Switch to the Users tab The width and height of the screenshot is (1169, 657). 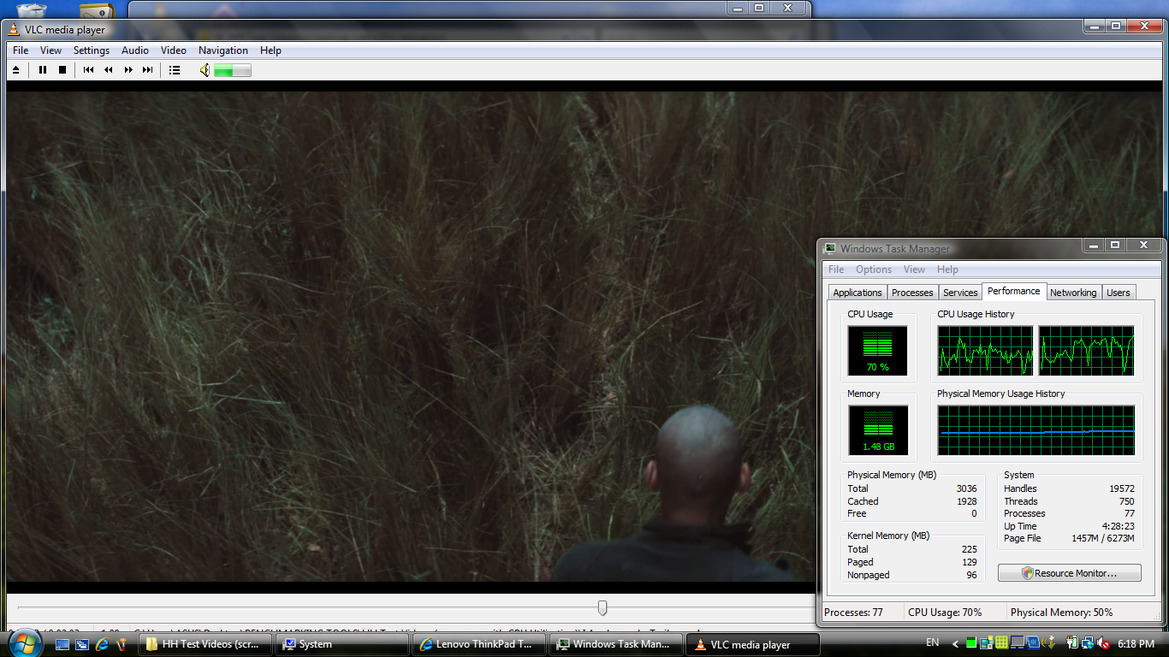coord(1118,292)
